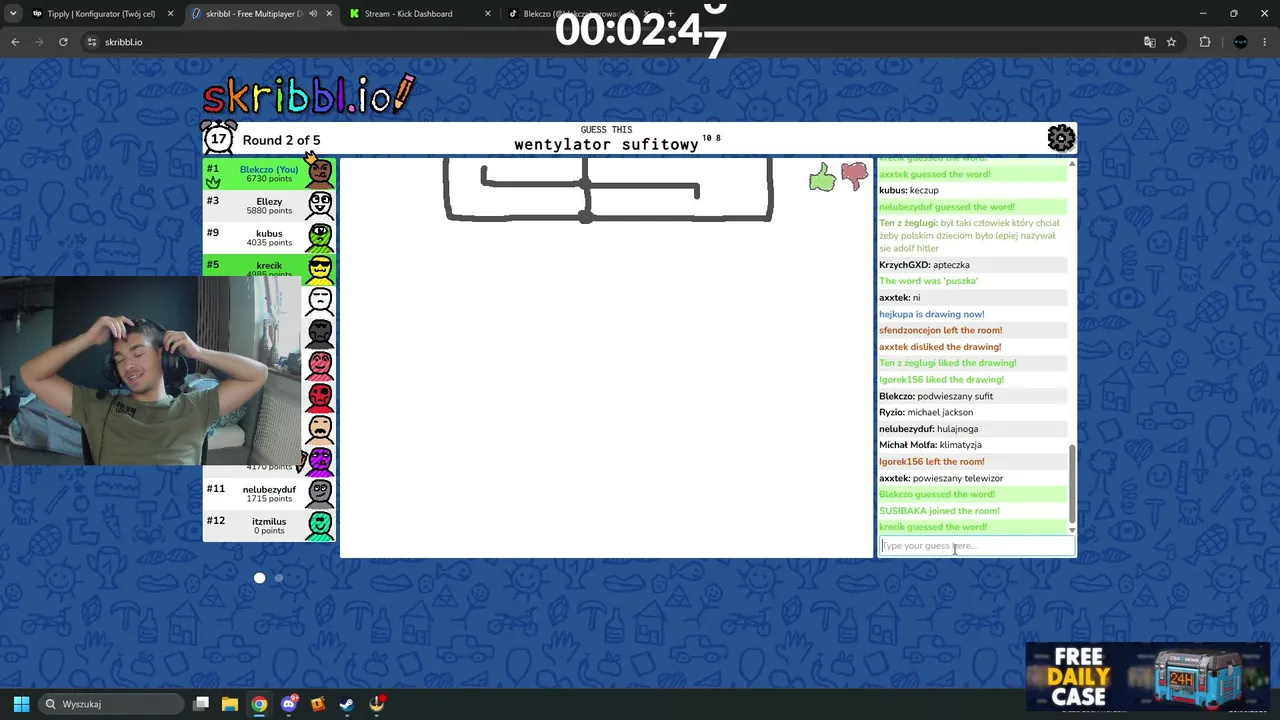Screen dimensions: 1280x720
Task: Close the Stream - Kick Dashboard tab
Action: point(488,14)
